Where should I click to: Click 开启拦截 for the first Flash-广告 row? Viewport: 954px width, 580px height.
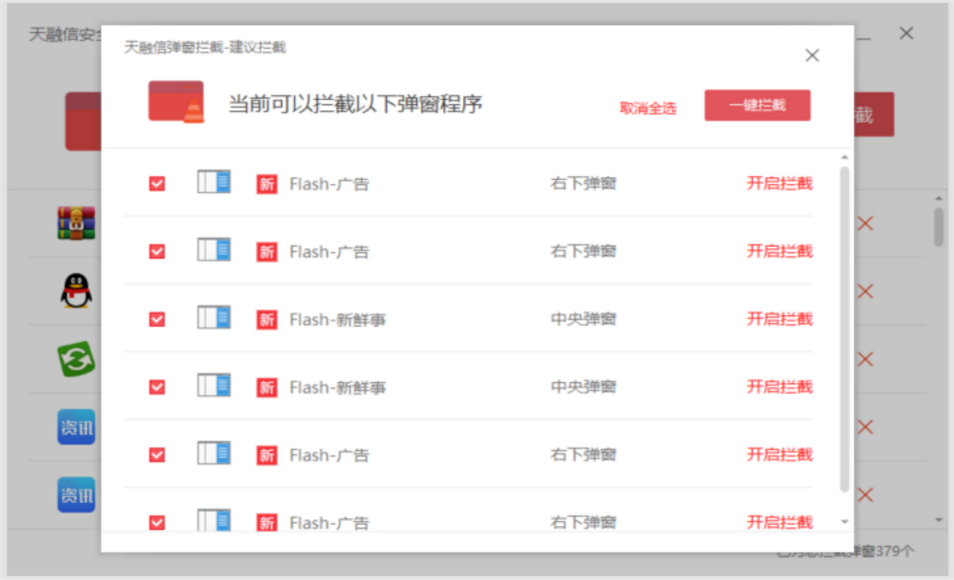[779, 183]
